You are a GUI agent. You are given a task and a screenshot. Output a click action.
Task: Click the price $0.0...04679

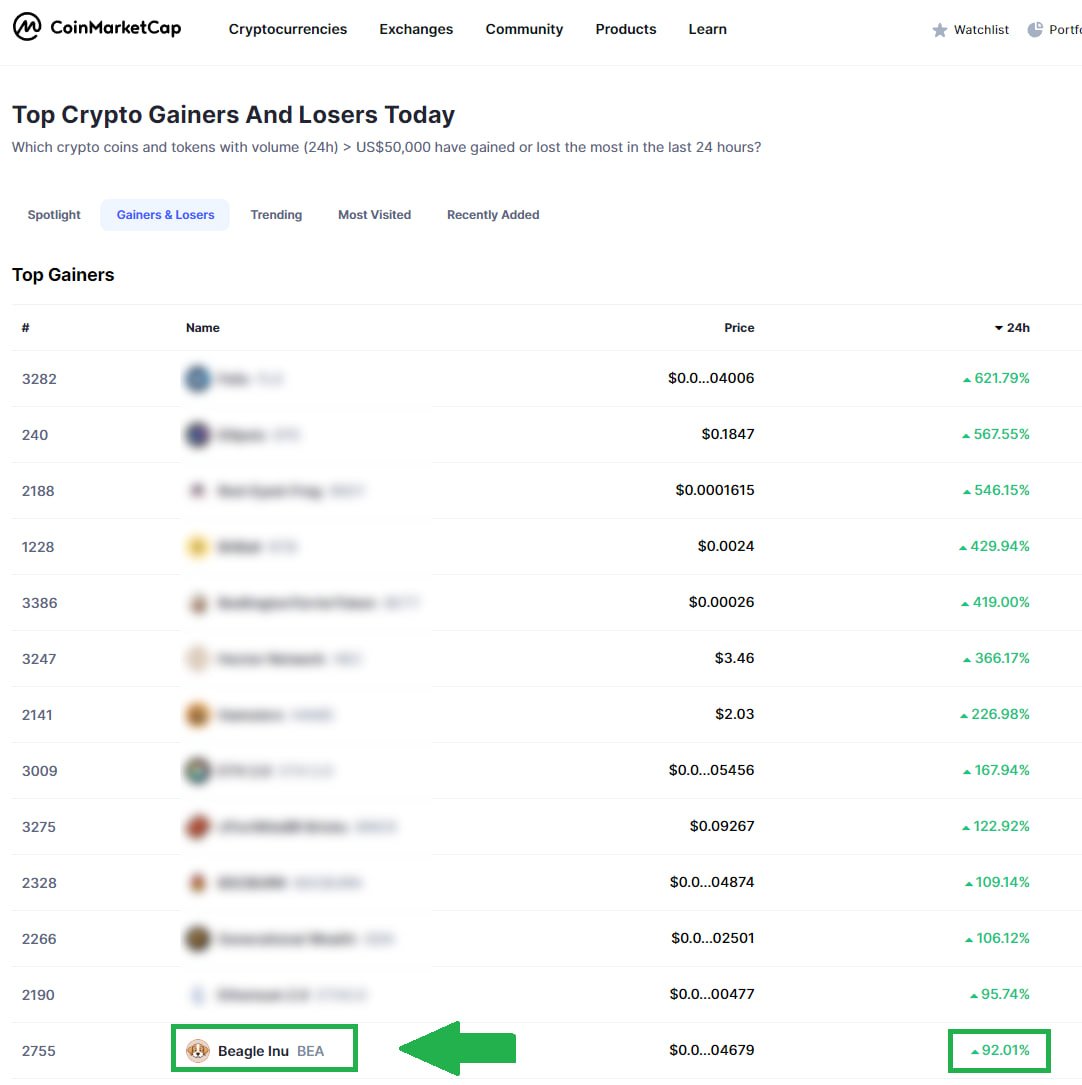(711, 1050)
